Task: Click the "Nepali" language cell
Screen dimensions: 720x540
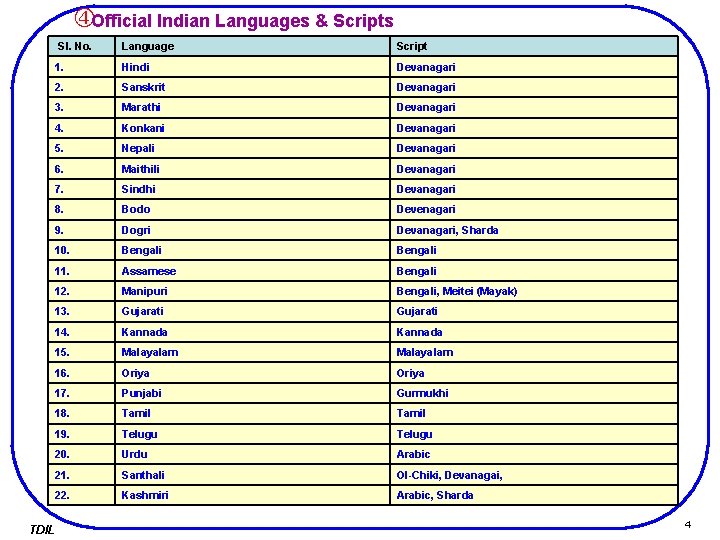Action: [252, 148]
